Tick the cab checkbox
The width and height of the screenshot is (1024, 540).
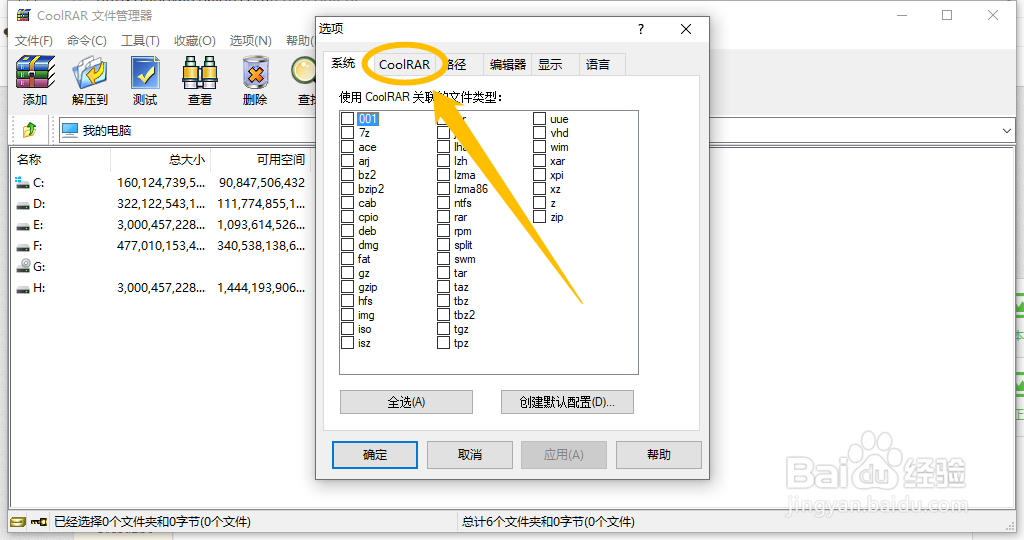point(347,203)
